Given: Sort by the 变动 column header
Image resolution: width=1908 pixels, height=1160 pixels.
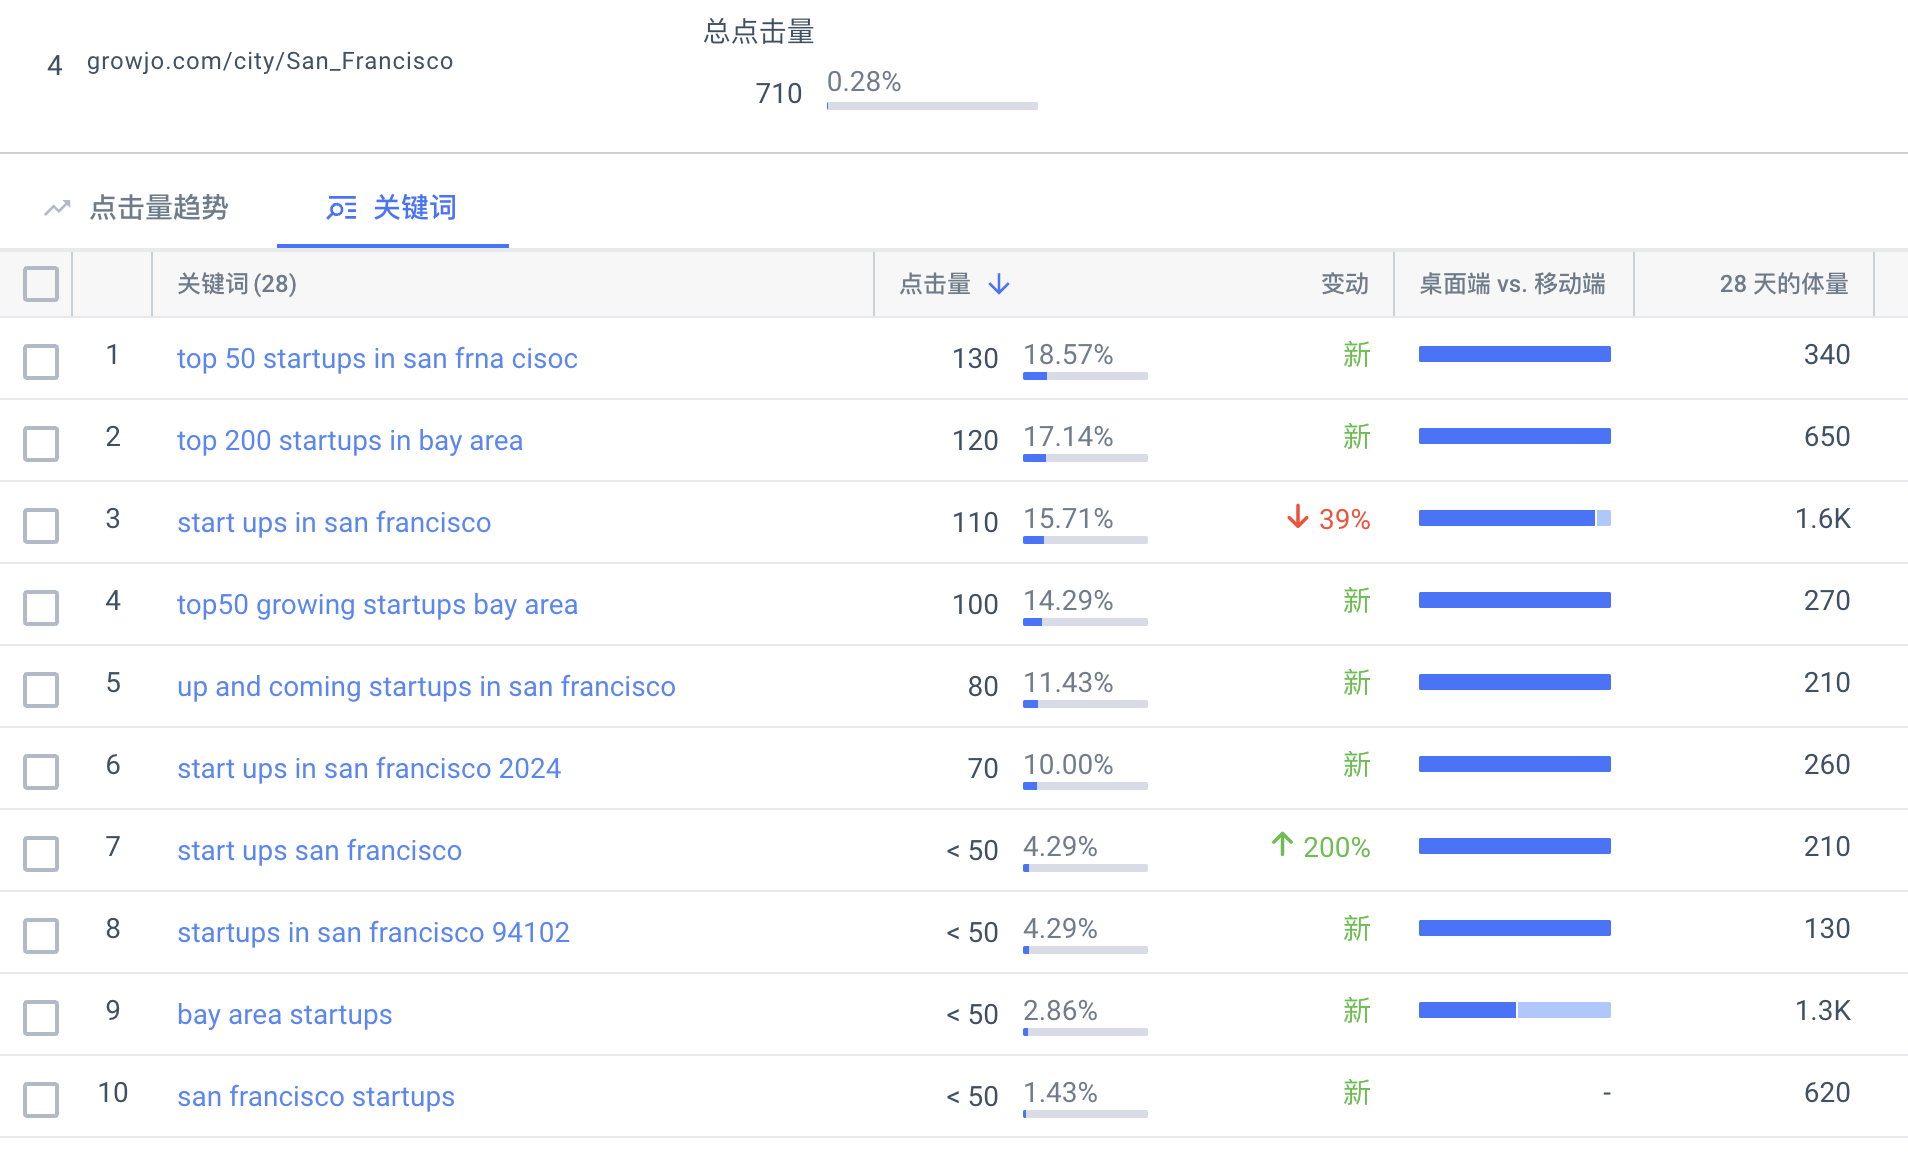Looking at the screenshot, I should point(1345,284).
